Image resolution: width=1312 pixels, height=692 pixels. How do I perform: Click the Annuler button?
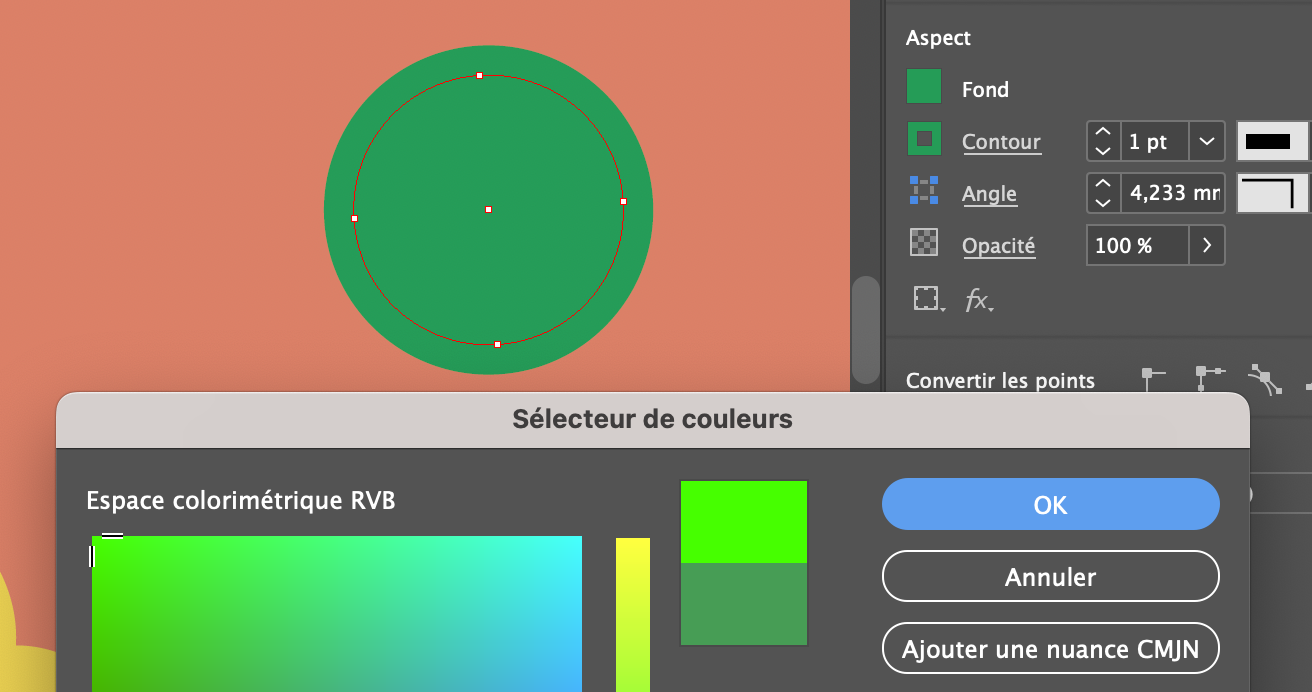(x=1049, y=576)
